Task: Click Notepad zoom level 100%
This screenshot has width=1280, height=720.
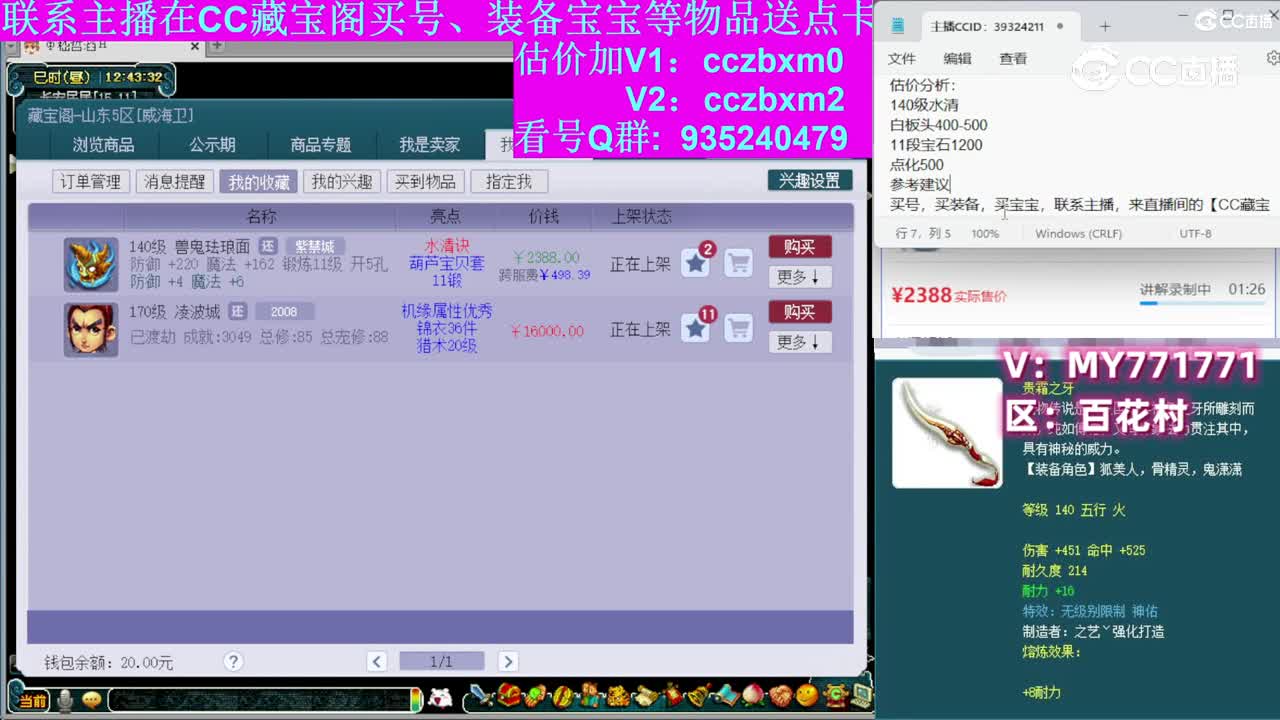Action: pos(985,233)
